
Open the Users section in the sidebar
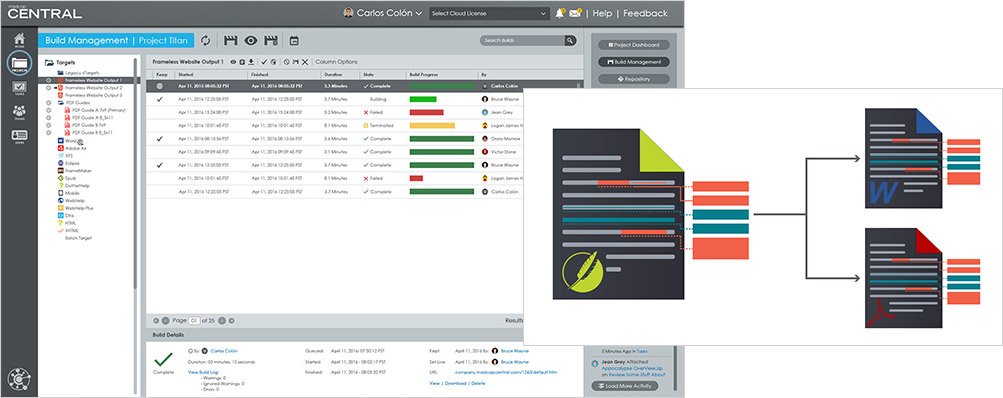click(x=19, y=137)
